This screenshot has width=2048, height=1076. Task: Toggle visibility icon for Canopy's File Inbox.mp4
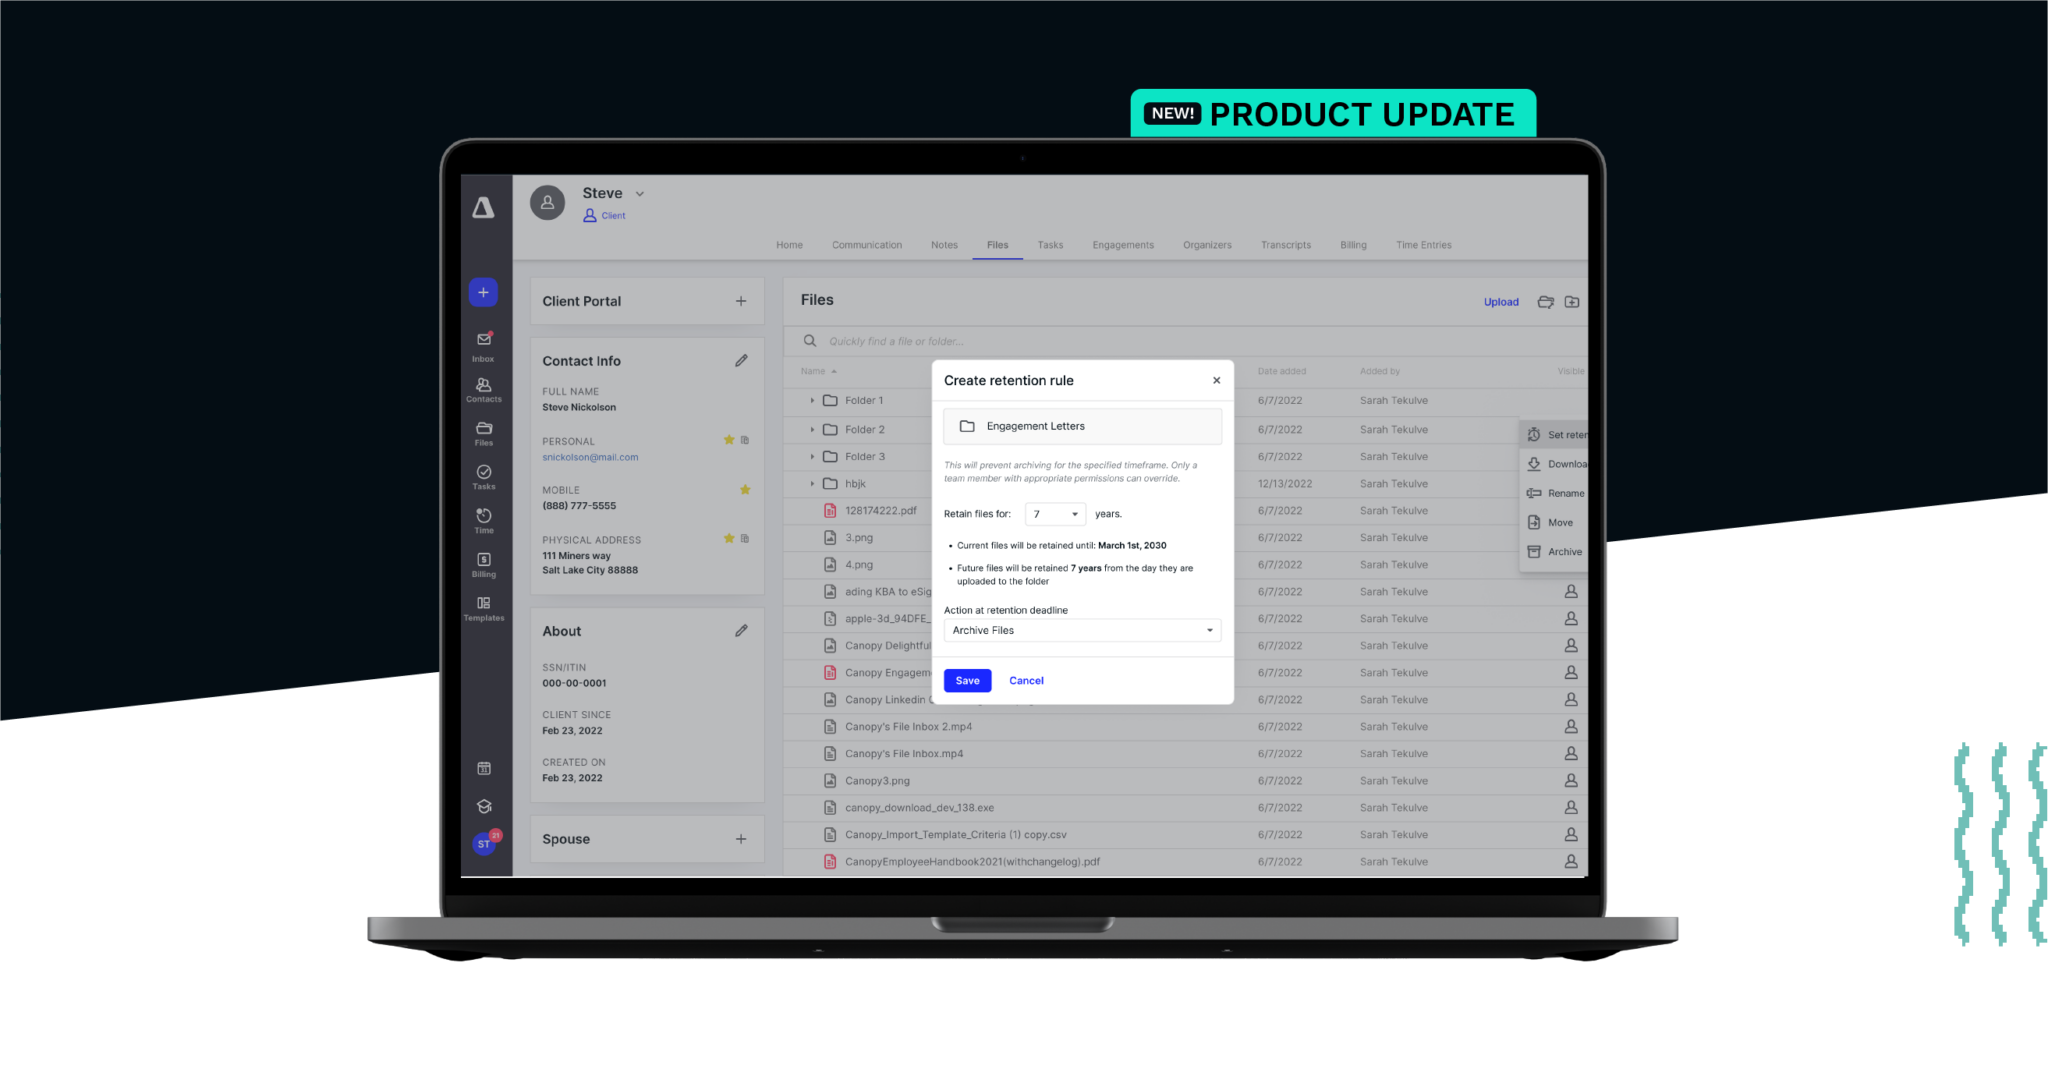point(1571,753)
